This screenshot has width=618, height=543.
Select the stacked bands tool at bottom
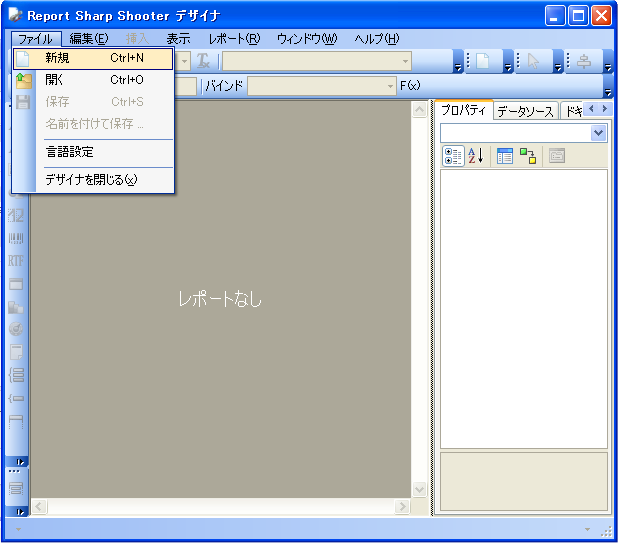[x=16, y=489]
